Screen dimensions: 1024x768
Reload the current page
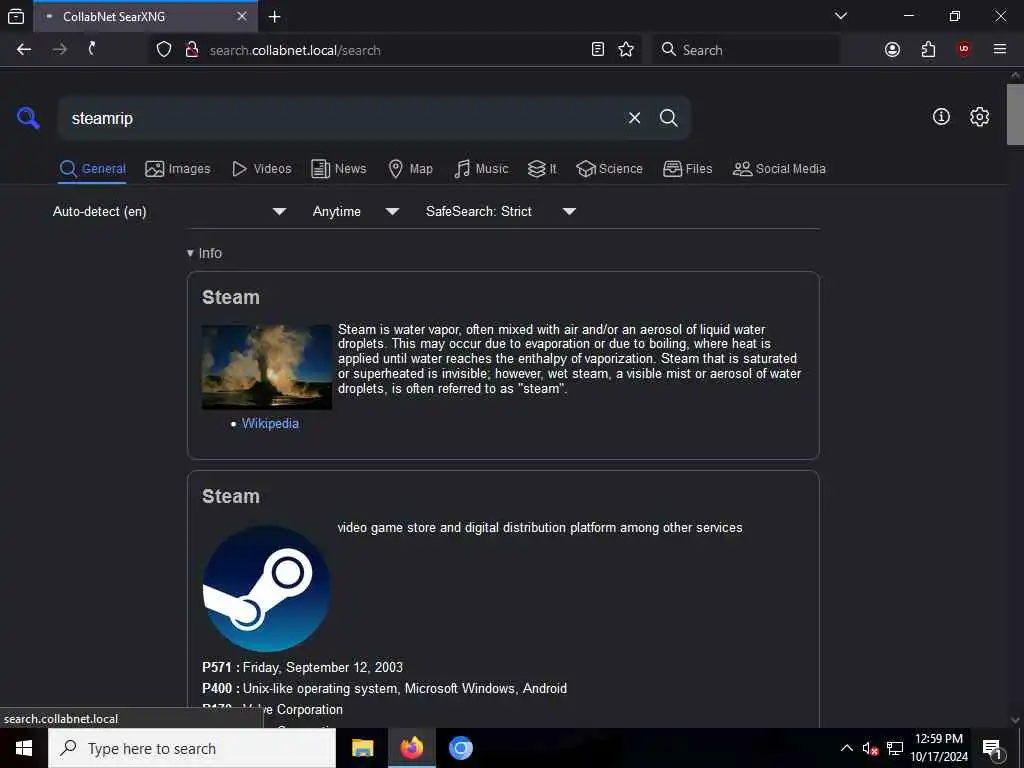point(92,49)
